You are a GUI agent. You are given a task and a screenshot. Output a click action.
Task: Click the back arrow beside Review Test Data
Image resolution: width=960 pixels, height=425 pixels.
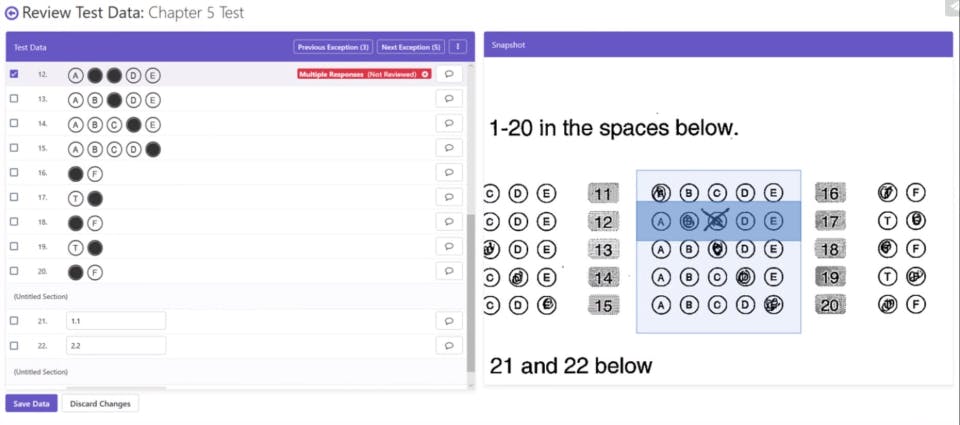[12, 14]
